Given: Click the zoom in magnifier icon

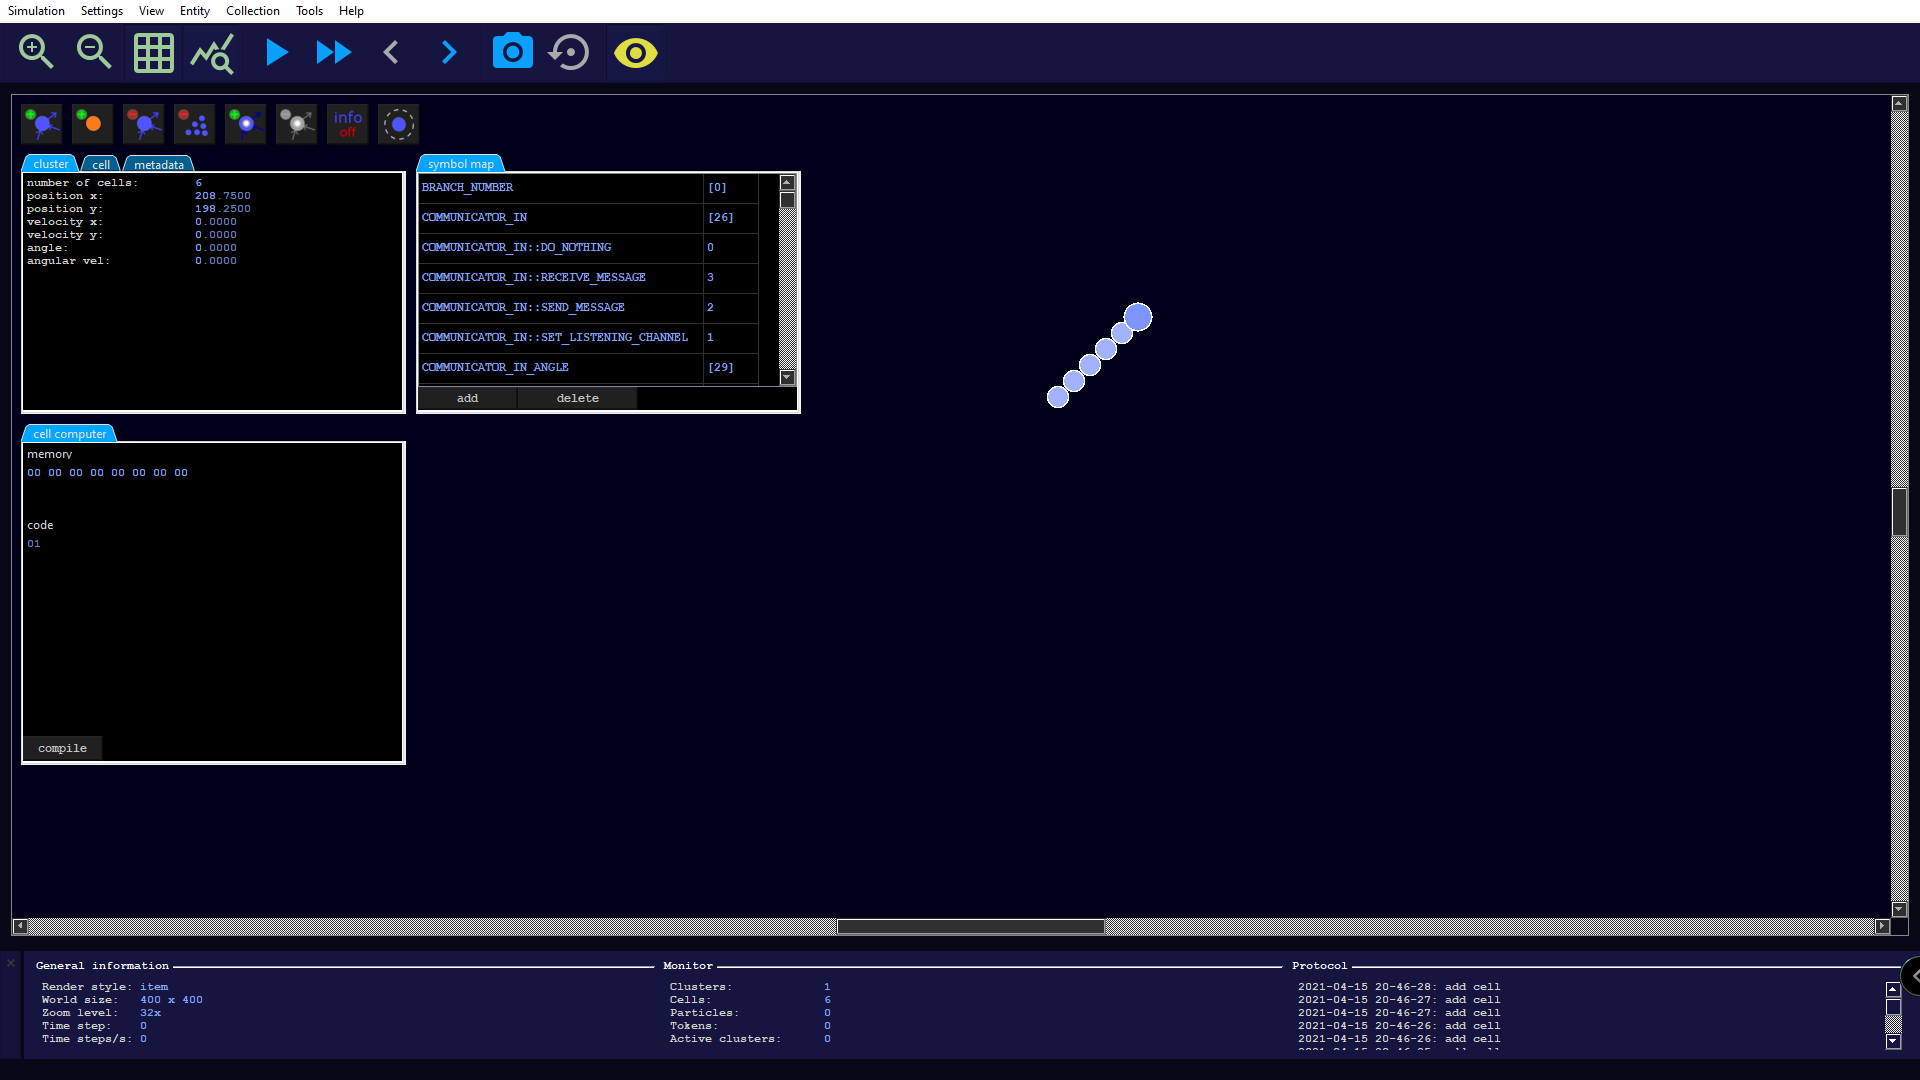Looking at the screenshot, I should tap(36, 52).
